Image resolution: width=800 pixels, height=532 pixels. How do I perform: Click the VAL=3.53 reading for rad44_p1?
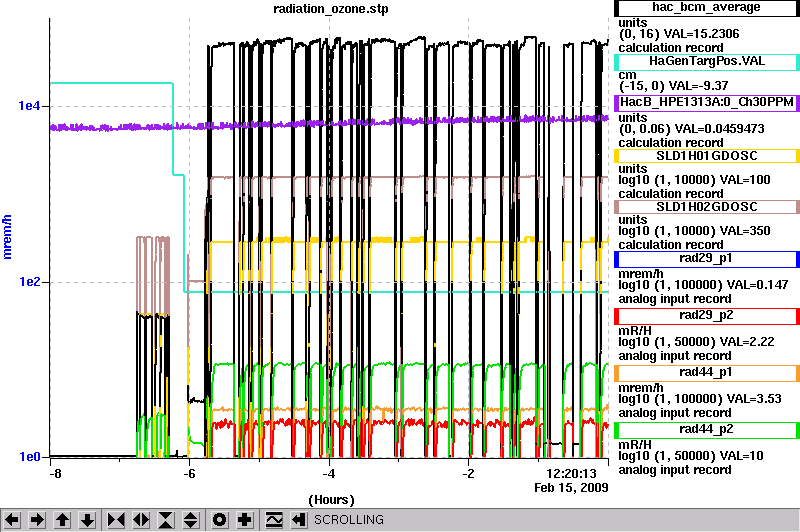754,399
